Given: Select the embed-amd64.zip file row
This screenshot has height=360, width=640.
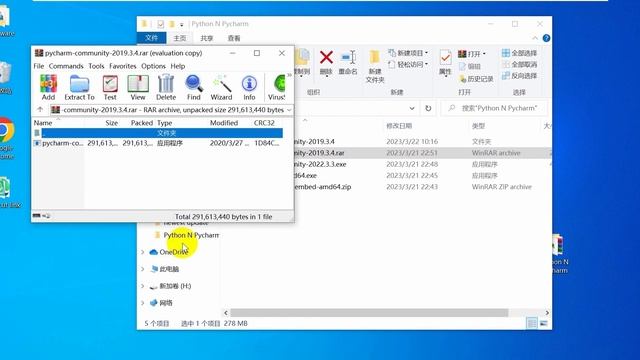Looking at the screenshot, I should (x=422, y=187).
